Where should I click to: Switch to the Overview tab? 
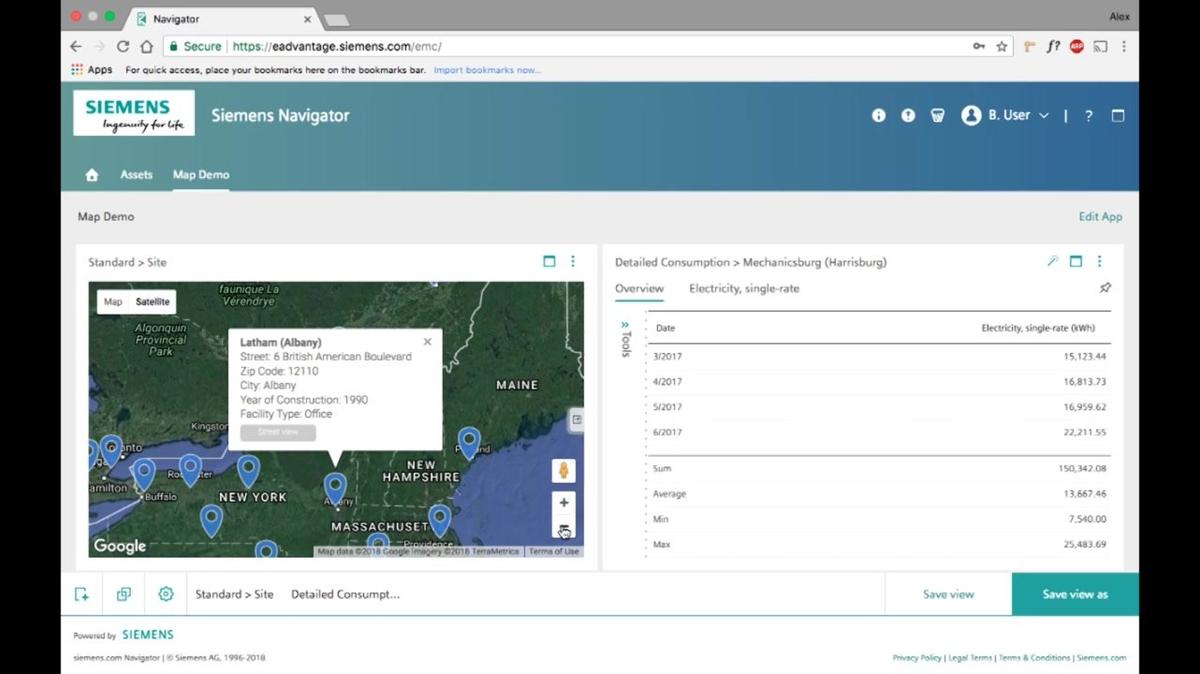[639, 288]
